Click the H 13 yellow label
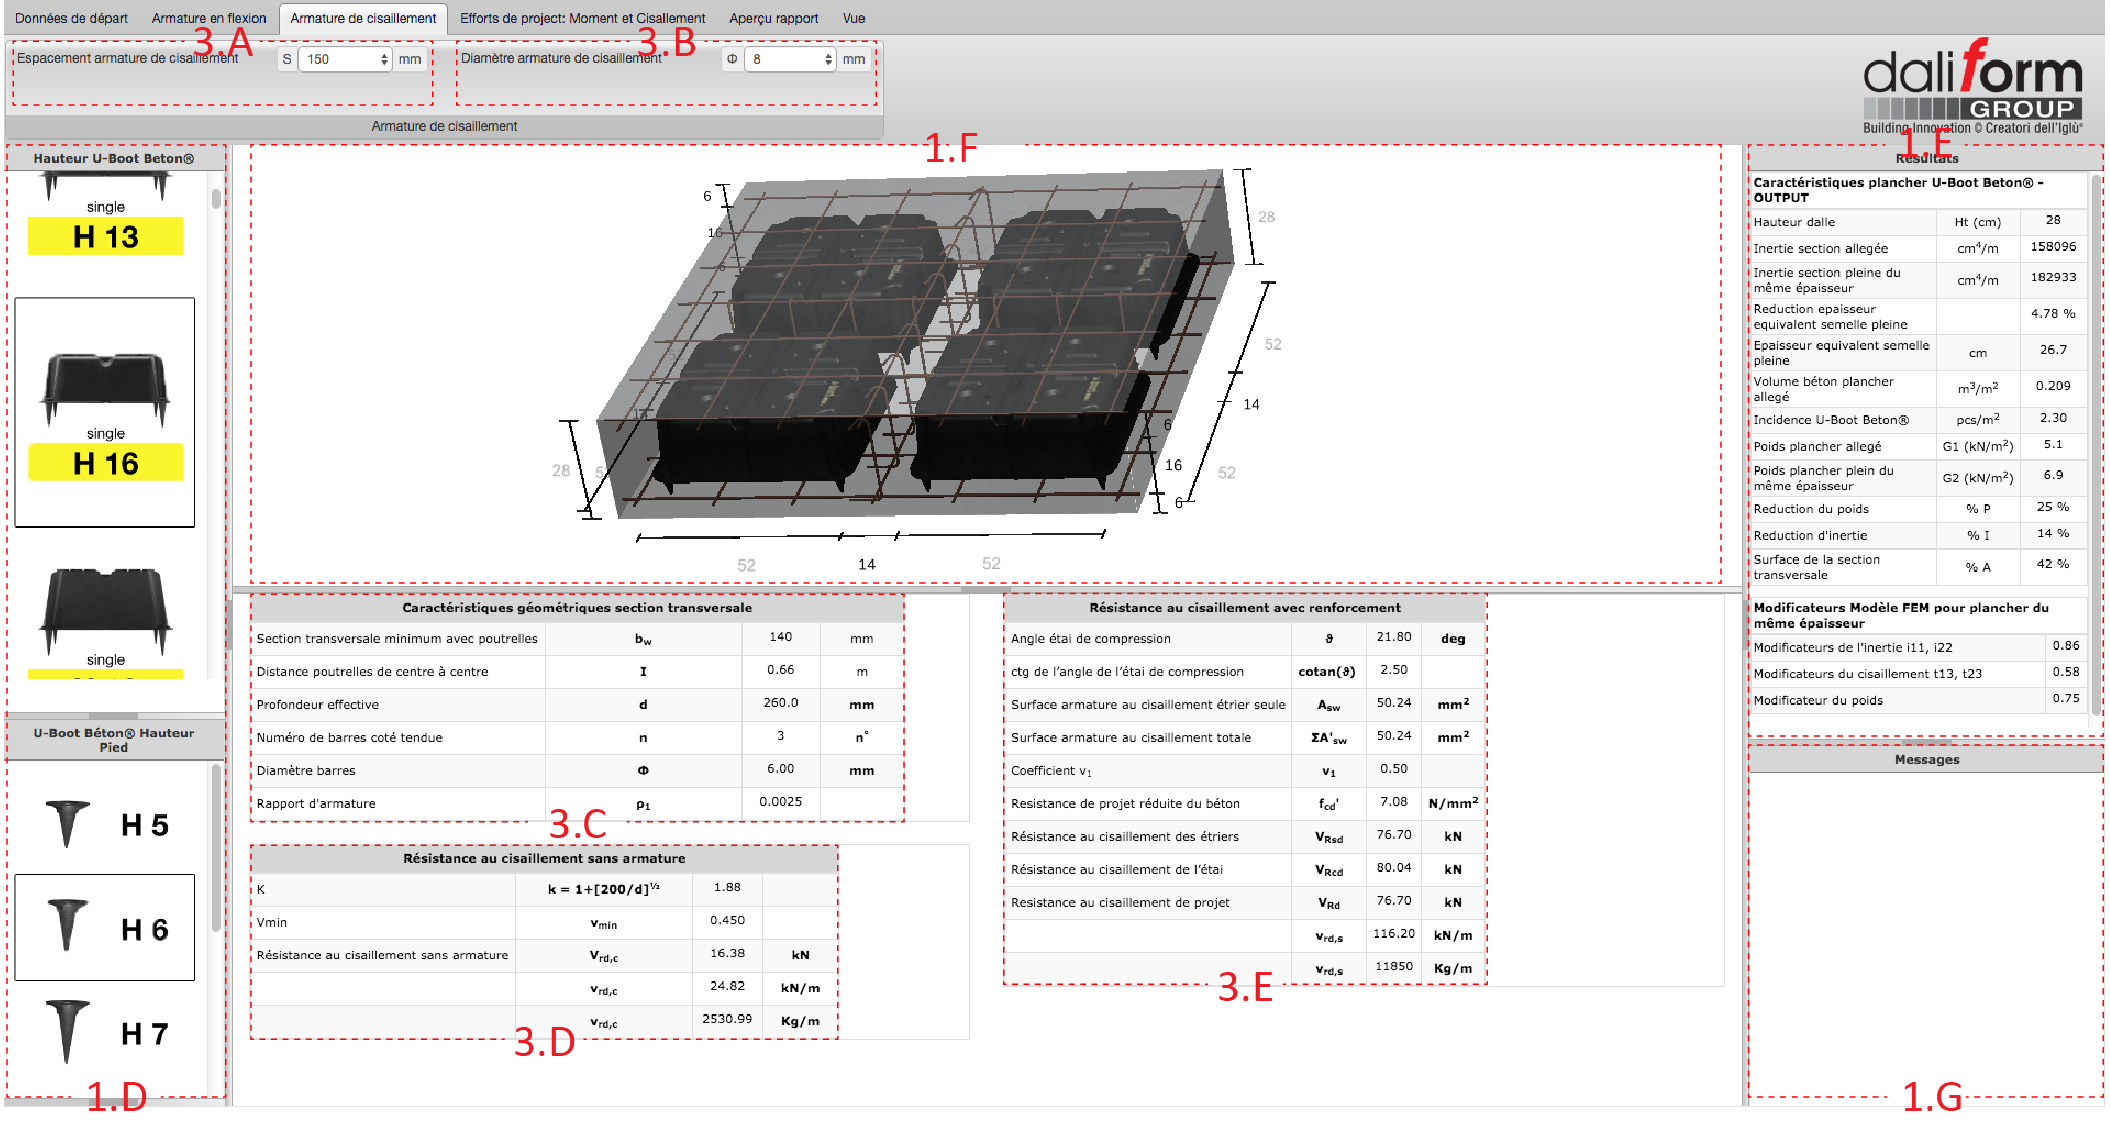 pyautogui.click(x=105, y=237)
